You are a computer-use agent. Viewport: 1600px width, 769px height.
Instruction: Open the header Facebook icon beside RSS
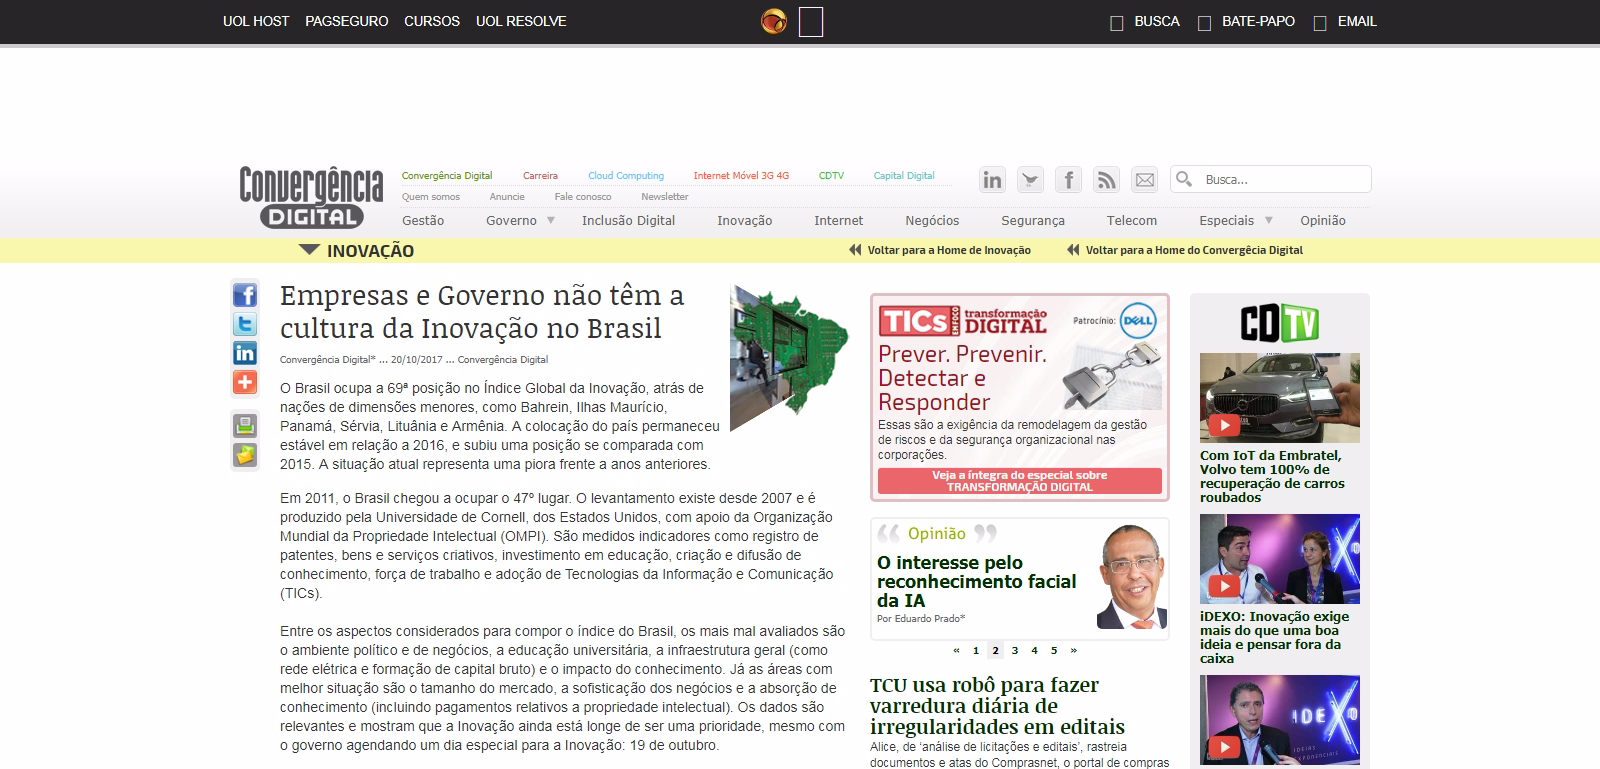click(x=1068, y=180)
